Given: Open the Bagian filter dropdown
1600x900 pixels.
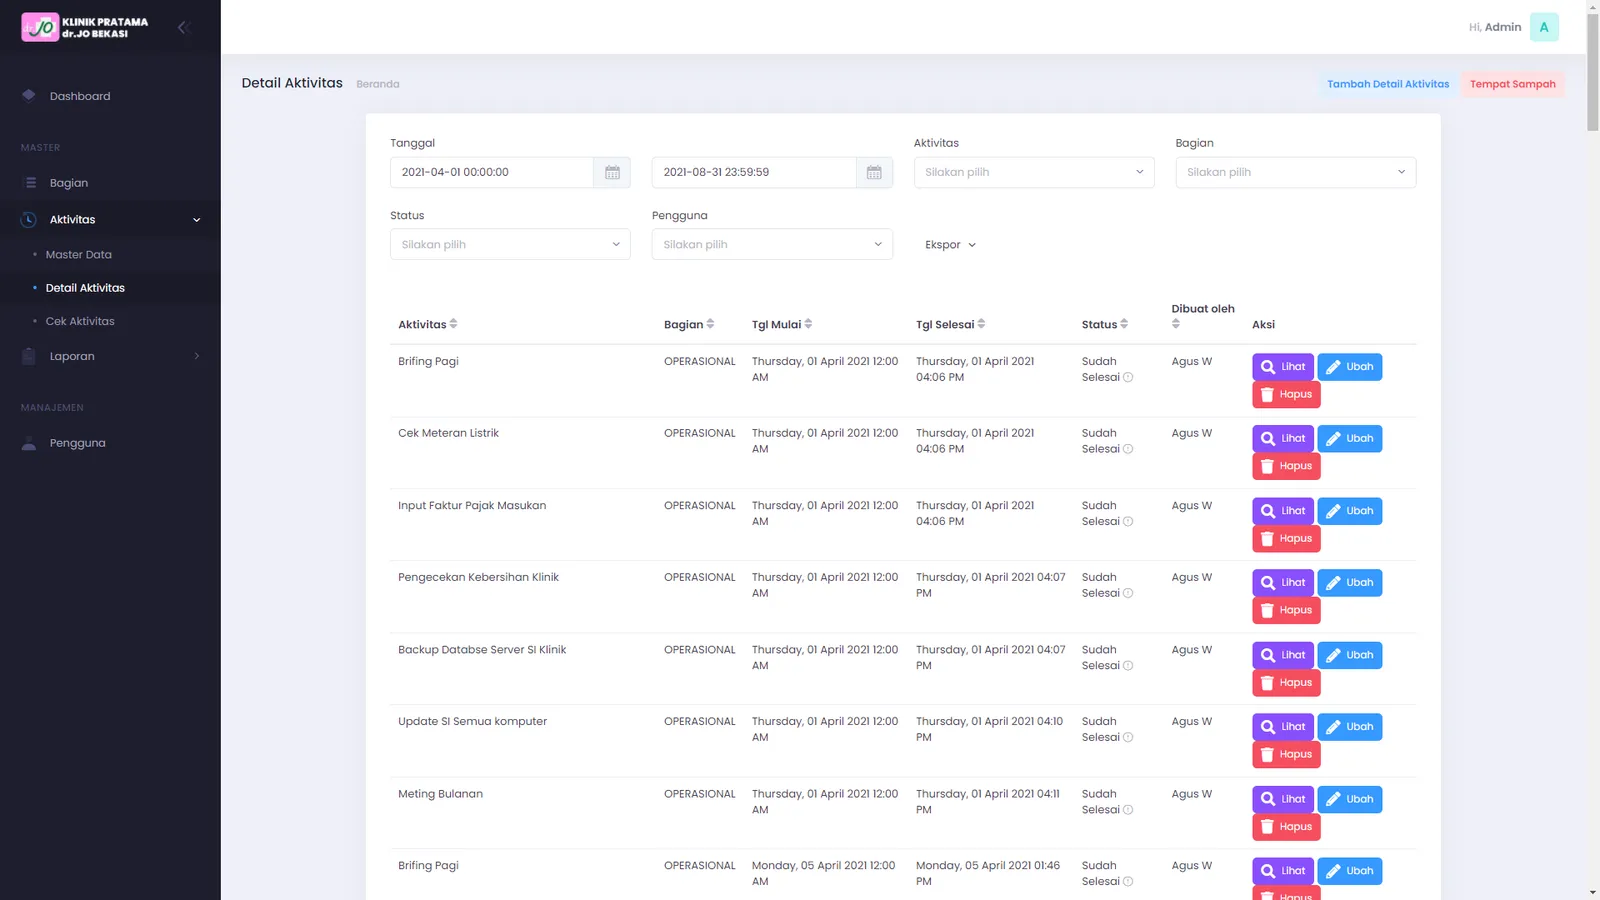Looking at the screenshot, I should (x=1296, y=172).
